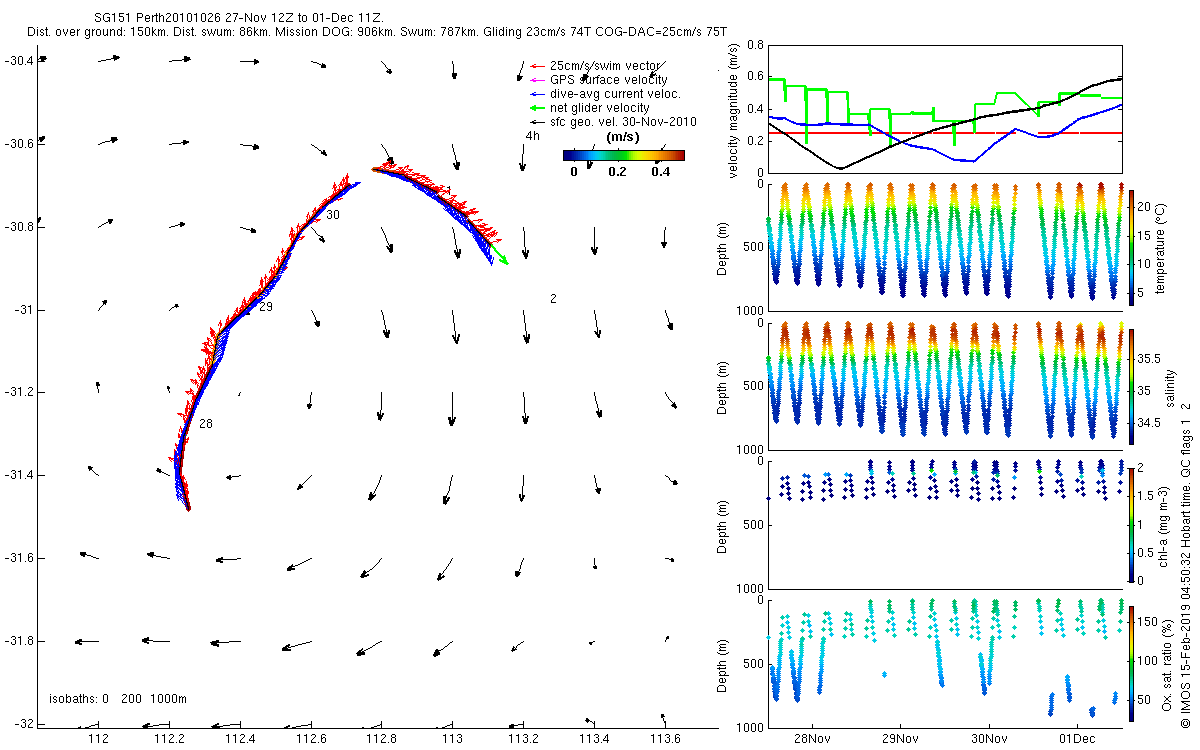
Task: Click the '112.8' longitude tick label
Action: pos(382,739)
